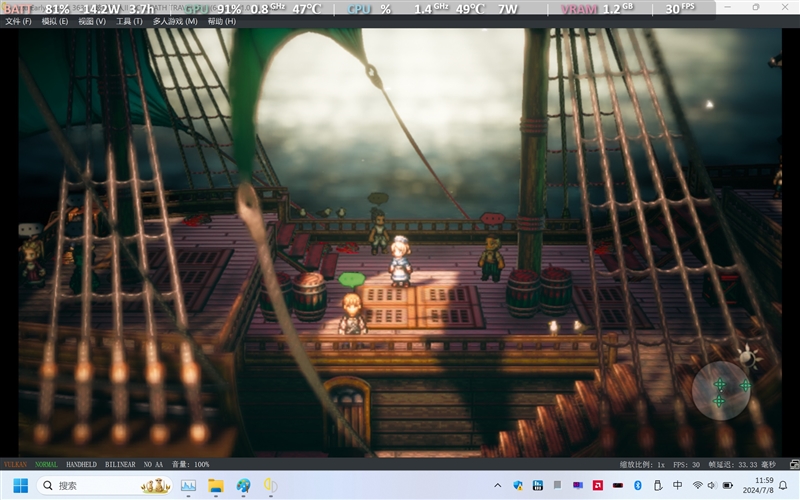Toggle the NORMAL GPU accuracy button
Screen dimensions: 800x500
[46, 464]
